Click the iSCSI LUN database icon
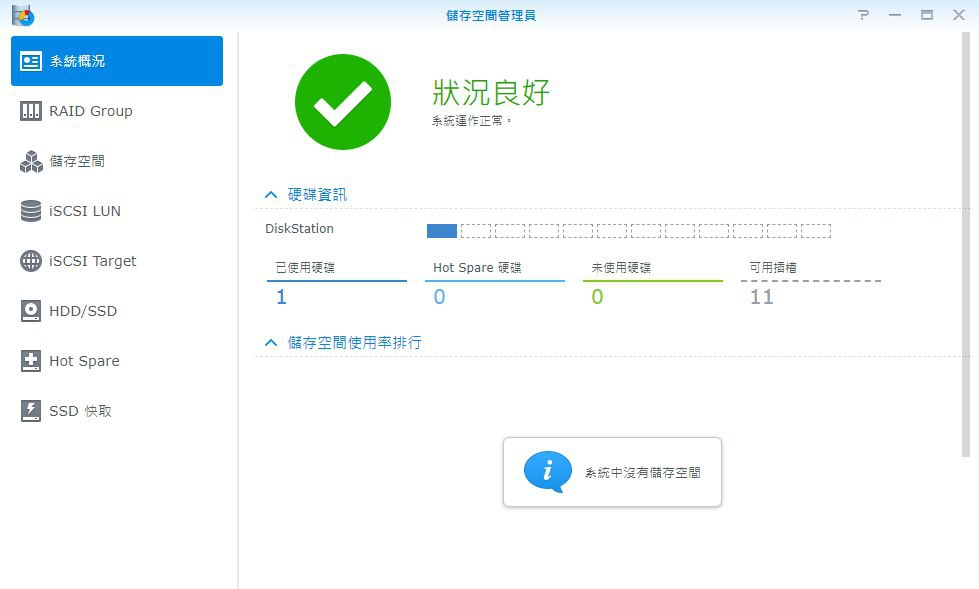 click(x=31, y=211)
